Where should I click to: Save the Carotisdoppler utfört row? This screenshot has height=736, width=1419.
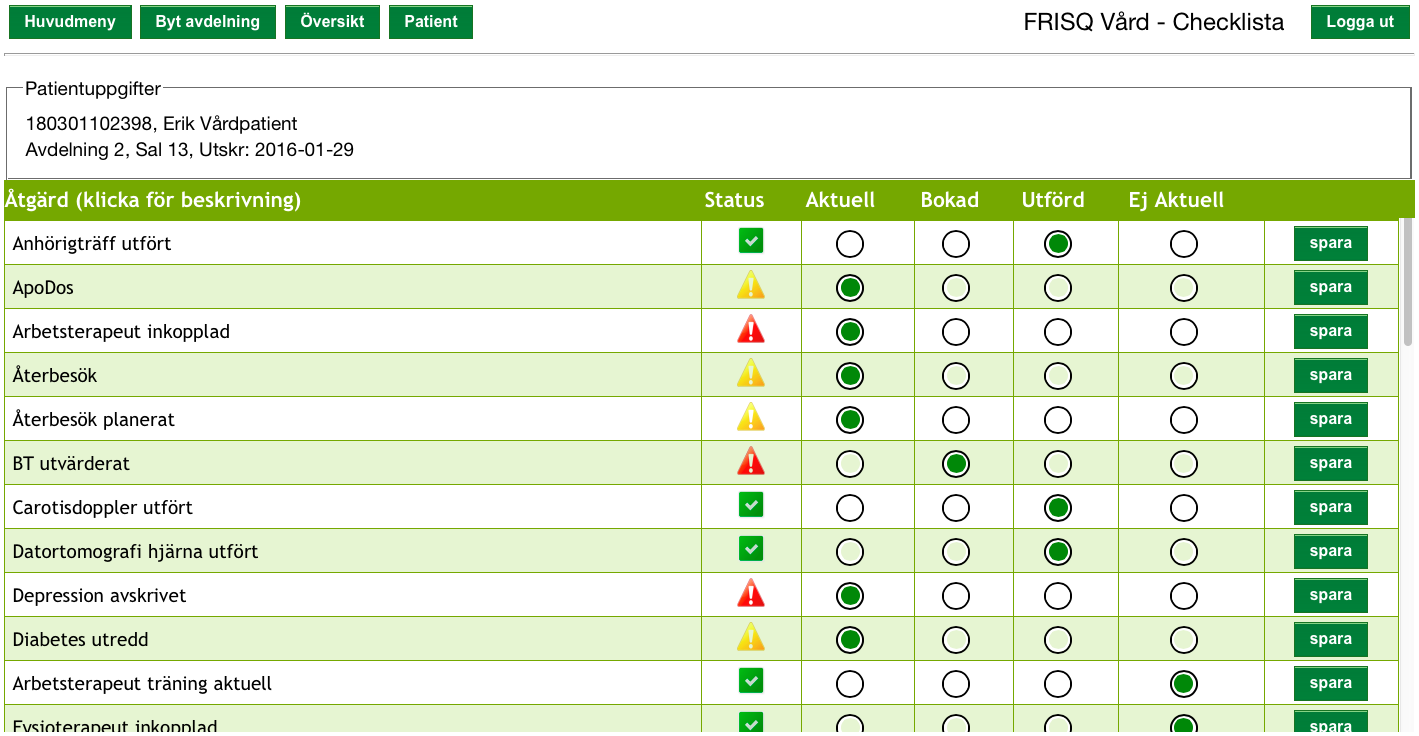pos(1331,507)
